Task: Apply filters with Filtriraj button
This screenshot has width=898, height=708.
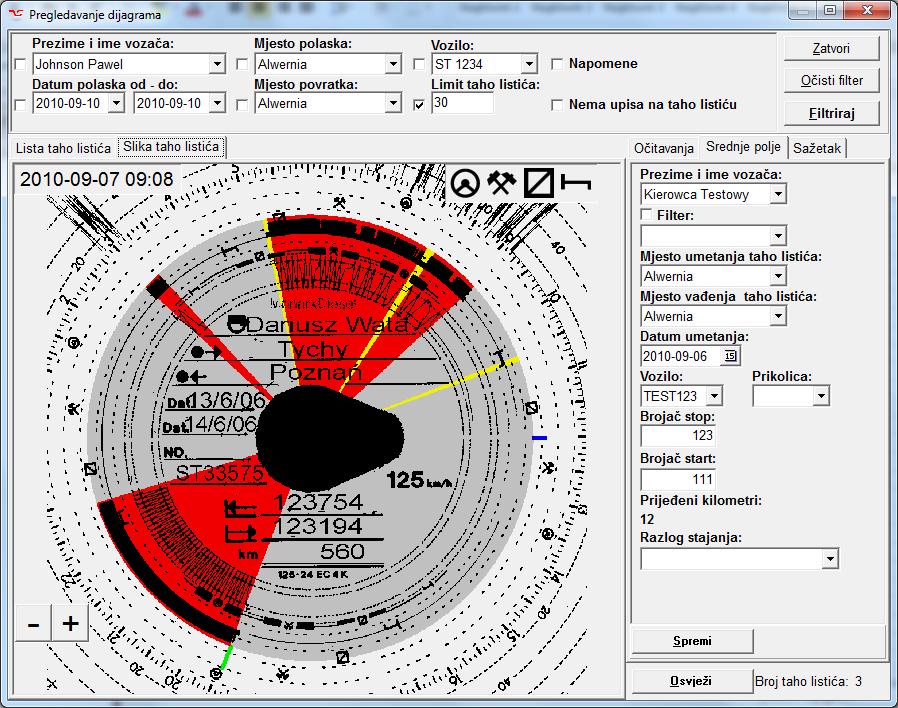Action: (x=831, y=113)
